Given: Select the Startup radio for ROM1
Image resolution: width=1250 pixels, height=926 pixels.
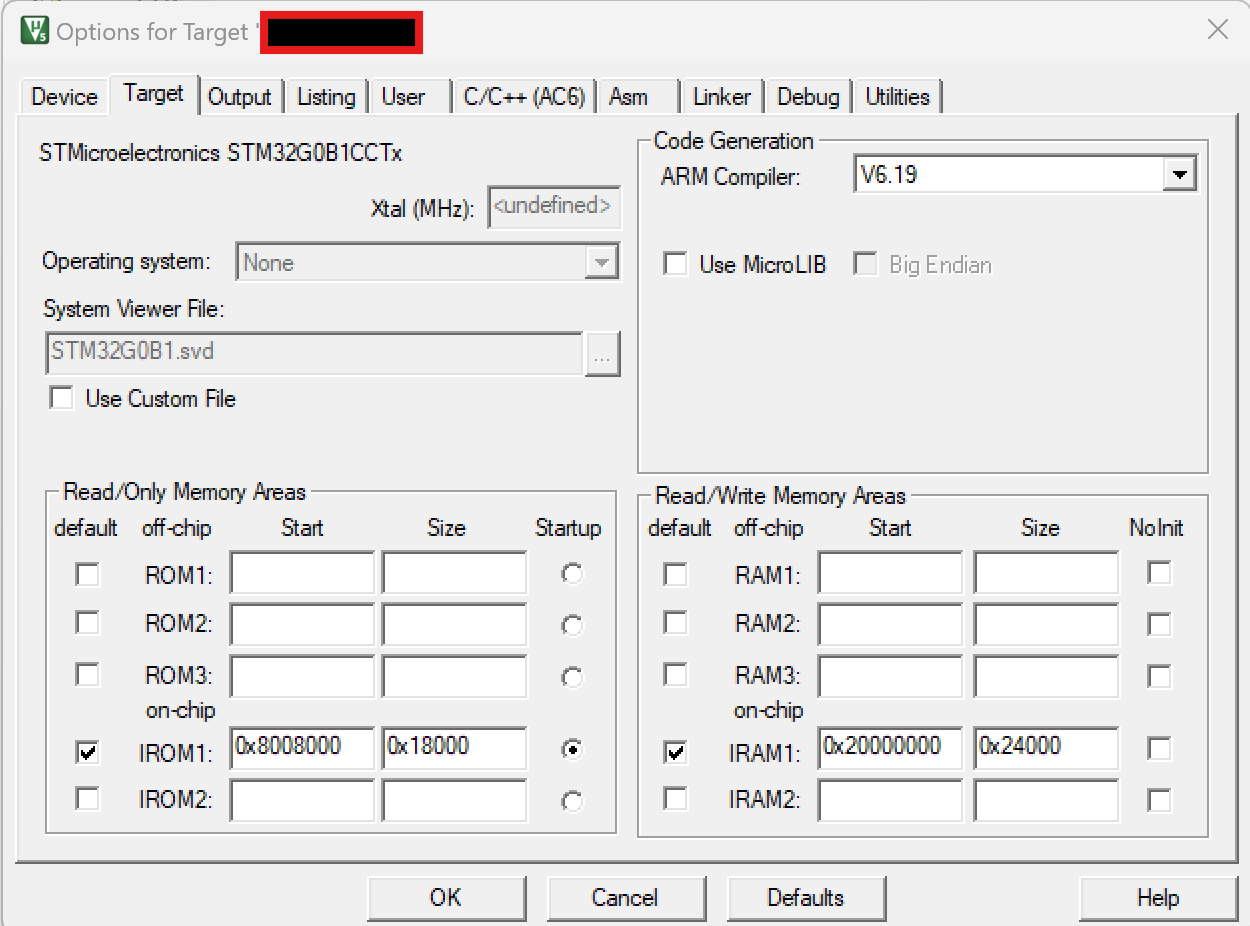Looking at the screenshot, I should tap(571, 572).
